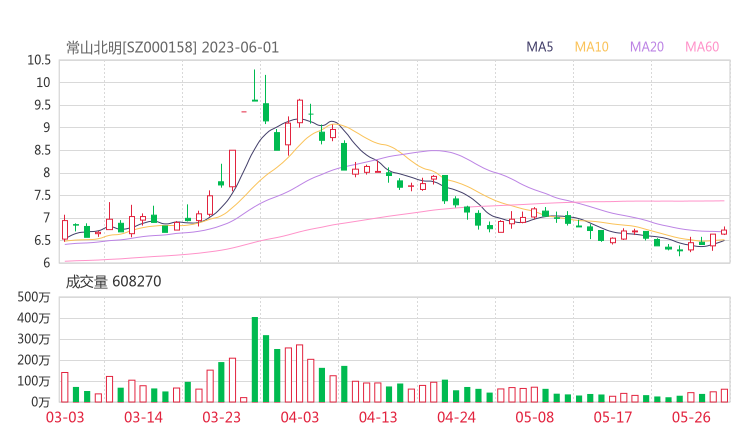Click the 10.5 price axis value
The height and width of the screenshot is (440, 740).
pos(39,60)
